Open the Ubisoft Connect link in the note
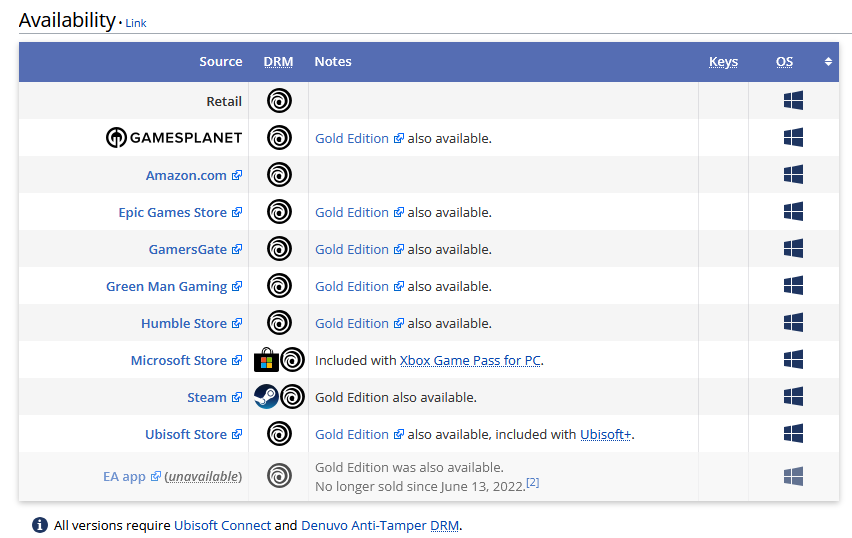Viewport: 852px width, 538px height. 222,526
